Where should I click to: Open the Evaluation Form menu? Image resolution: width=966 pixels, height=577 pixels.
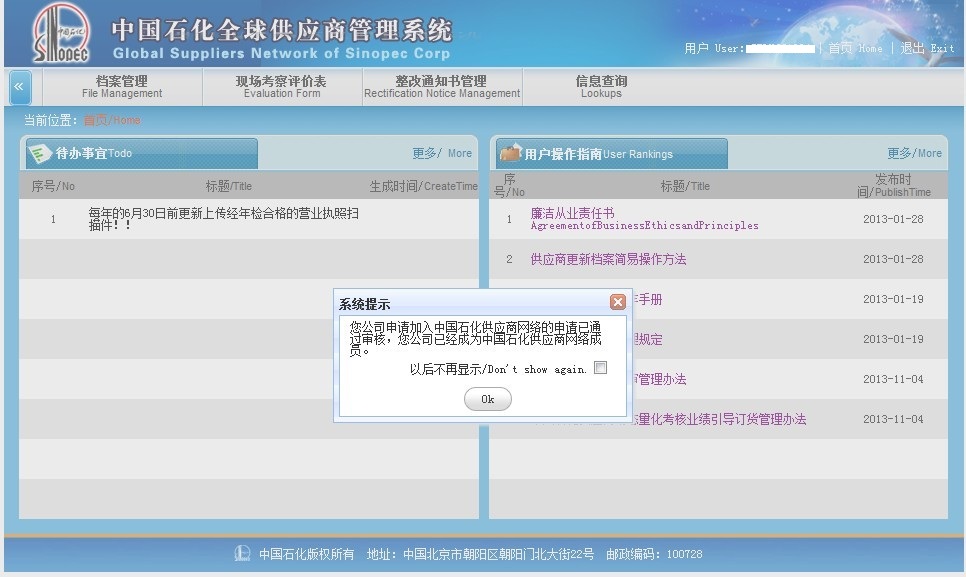(281, 87)
